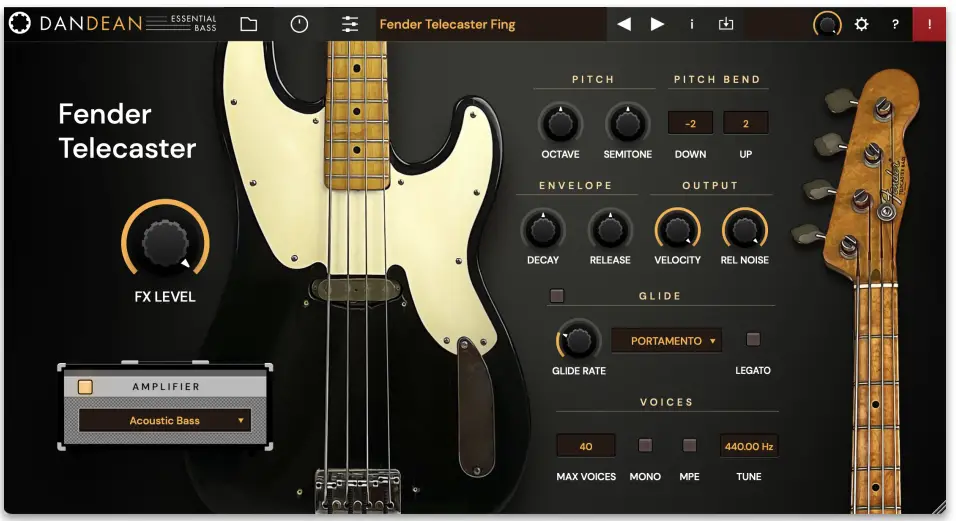Go to previous preset arrow

click(x=624, y=24)
